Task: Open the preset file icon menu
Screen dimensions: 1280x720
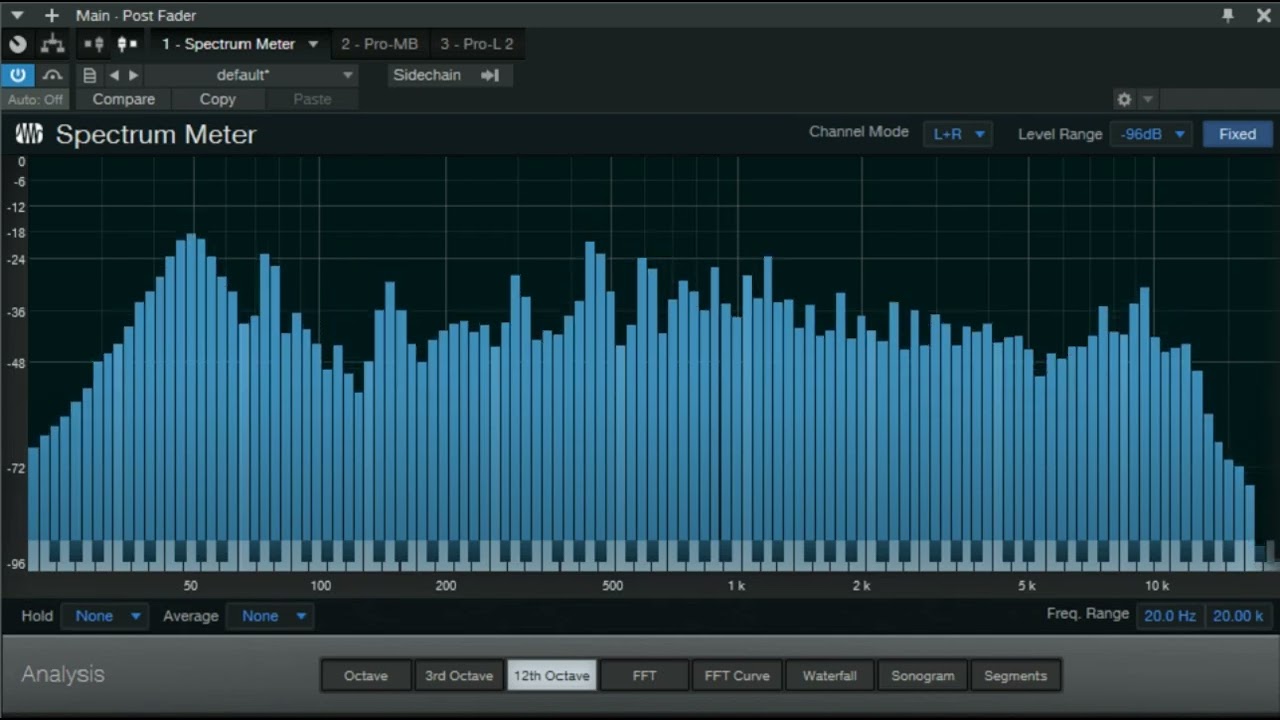Action: coord(90,75)
